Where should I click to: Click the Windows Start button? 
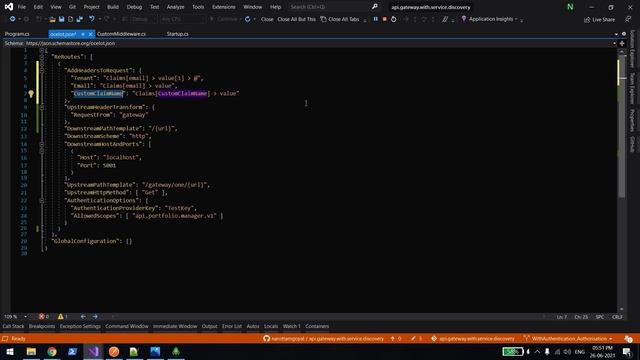(10, 351)
